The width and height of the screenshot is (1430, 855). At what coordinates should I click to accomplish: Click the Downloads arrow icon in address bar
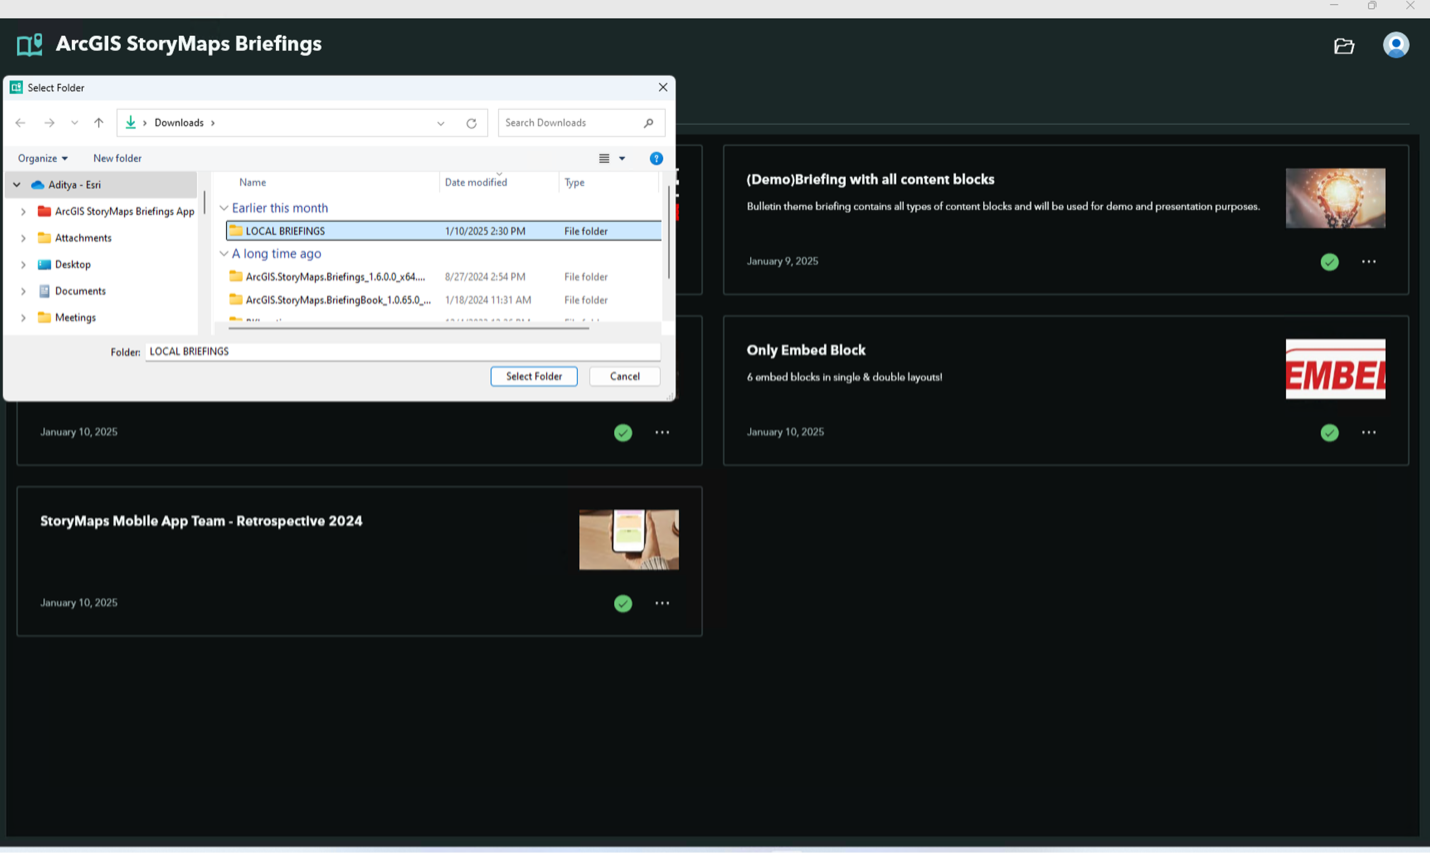130,123
